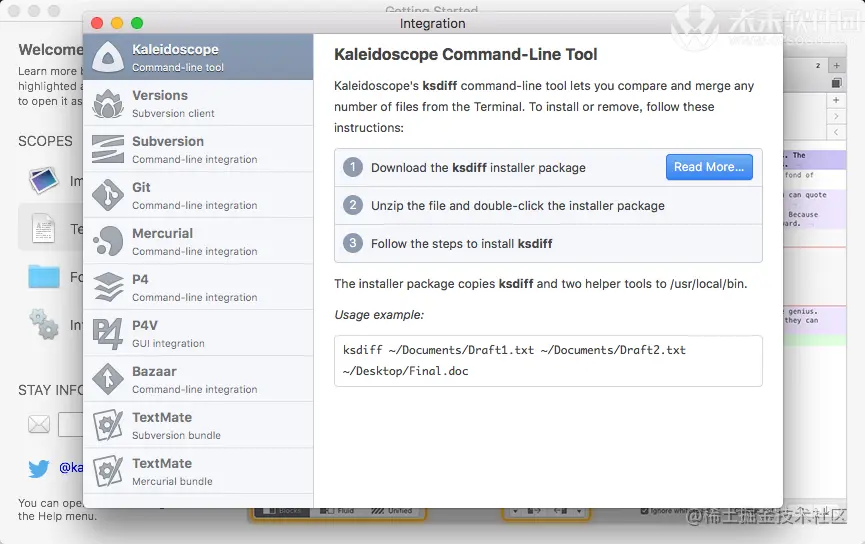Screen dimensions: 865x544
Task: Jump to previous change with left chevron
Action: [x=836, y=132]
